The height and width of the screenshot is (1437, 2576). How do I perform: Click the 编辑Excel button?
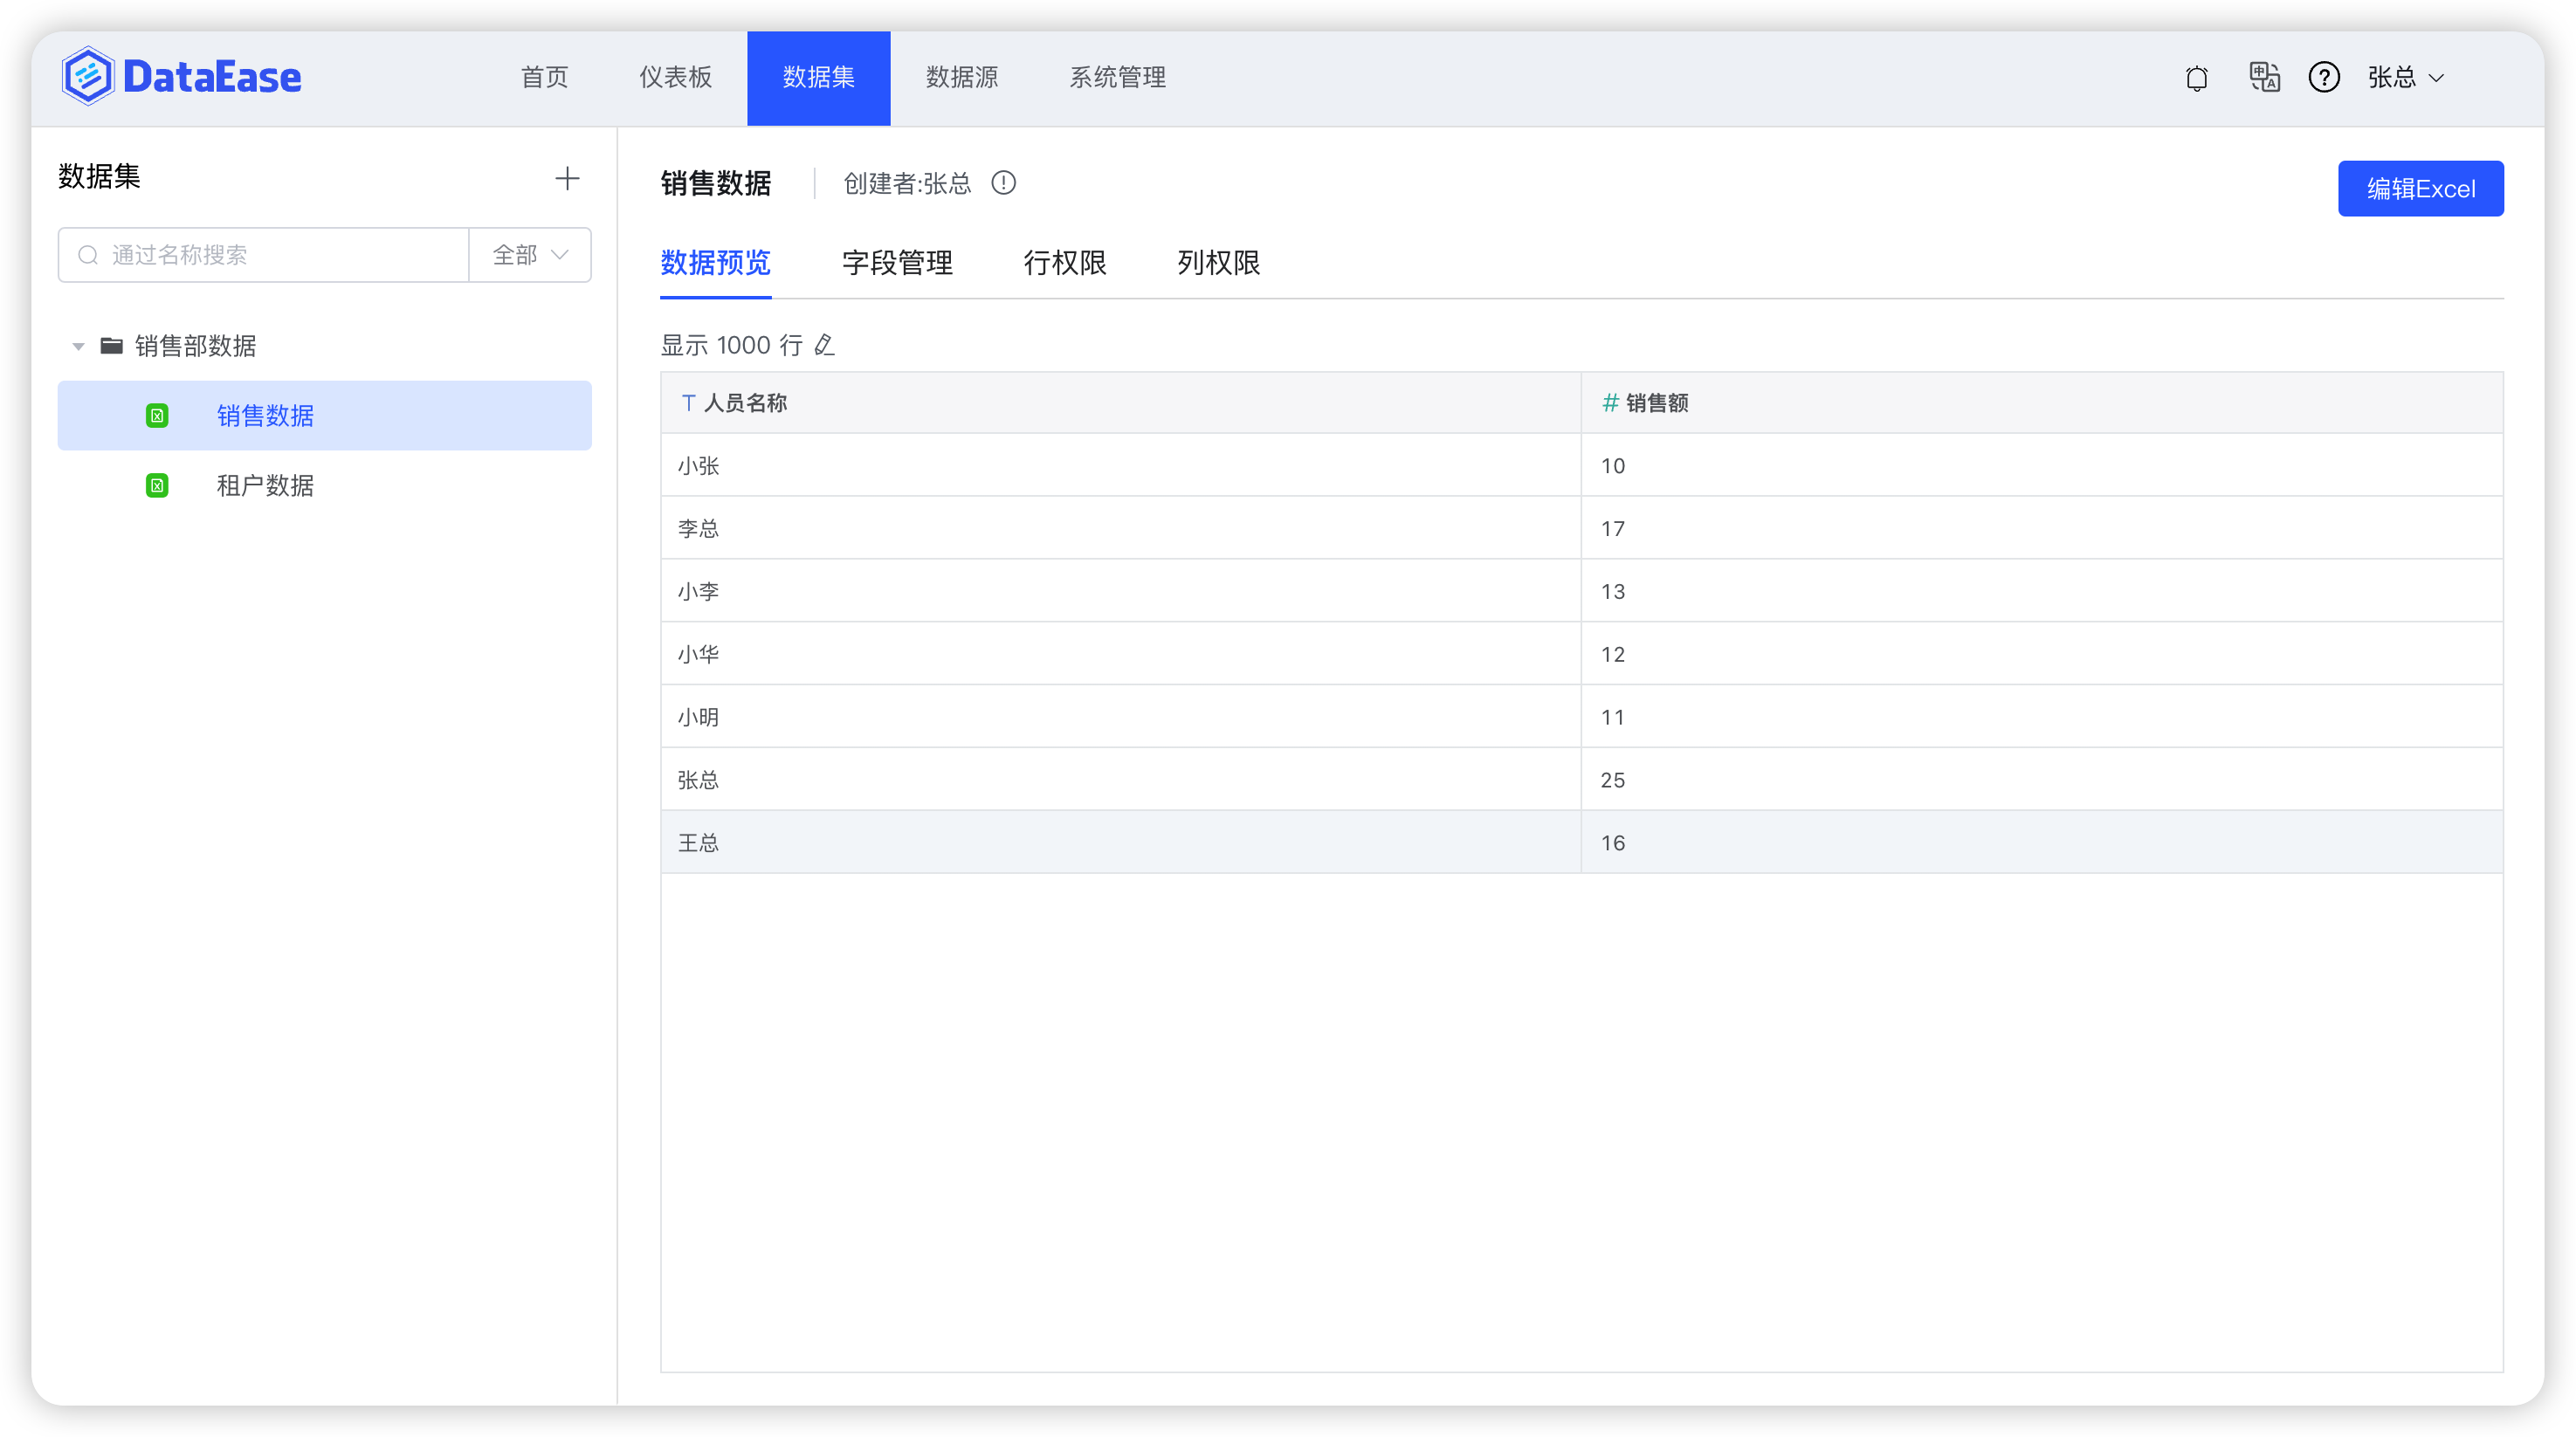[x=2420, y=188]
